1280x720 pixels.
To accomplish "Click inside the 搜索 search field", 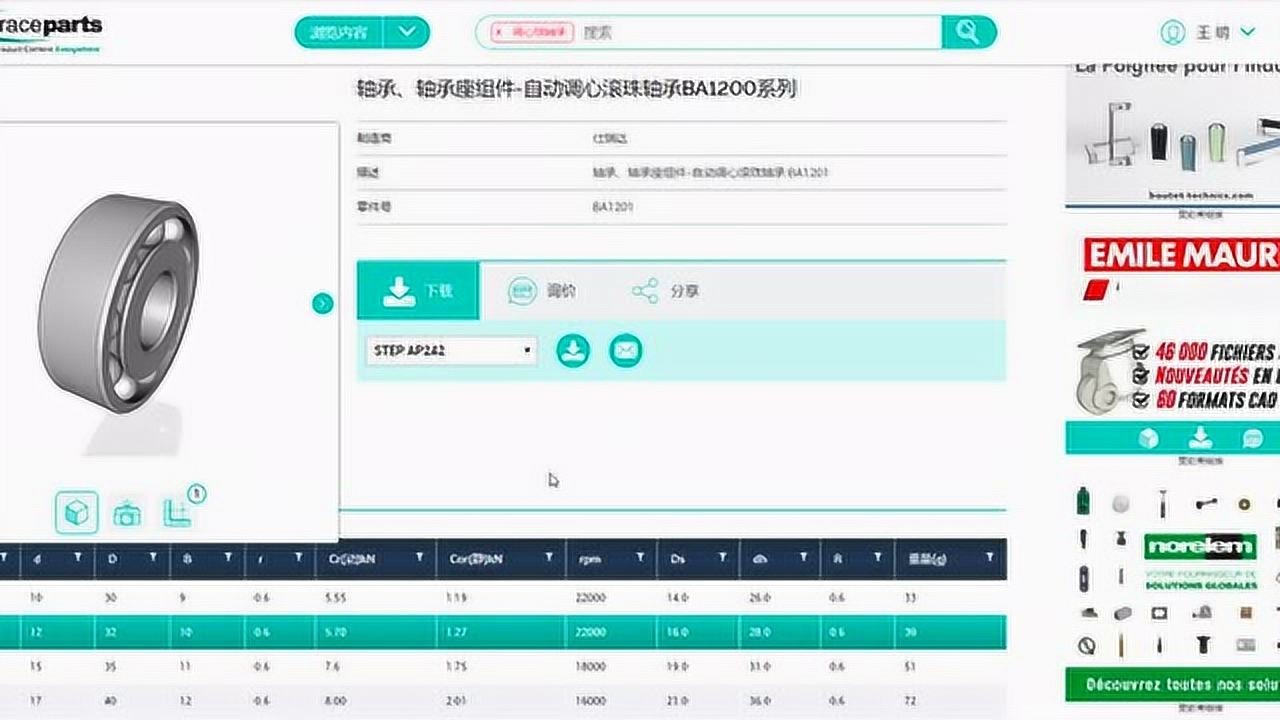I will (x=700, y=32).
